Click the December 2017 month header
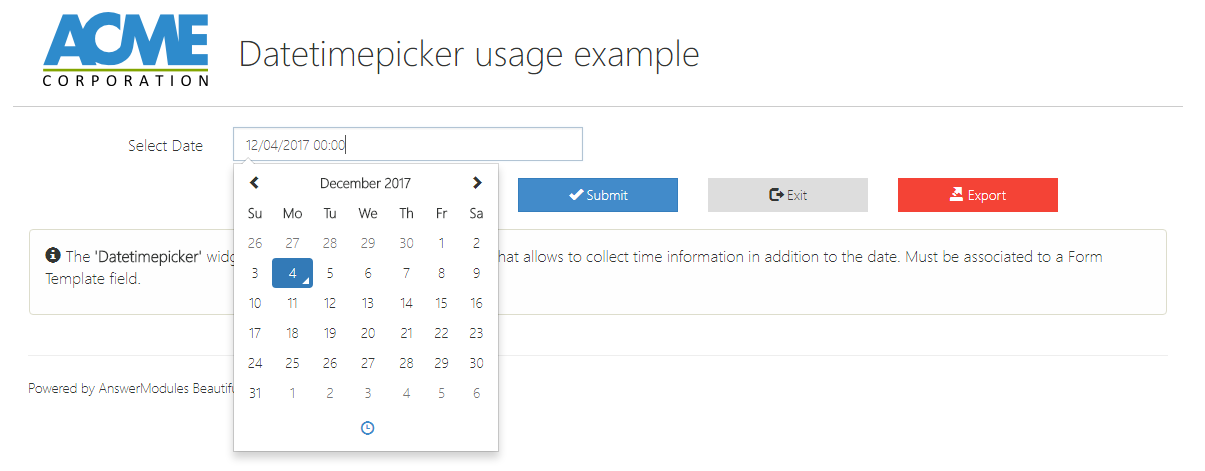This screenshot has height=471, width=1205. point(365,183)
